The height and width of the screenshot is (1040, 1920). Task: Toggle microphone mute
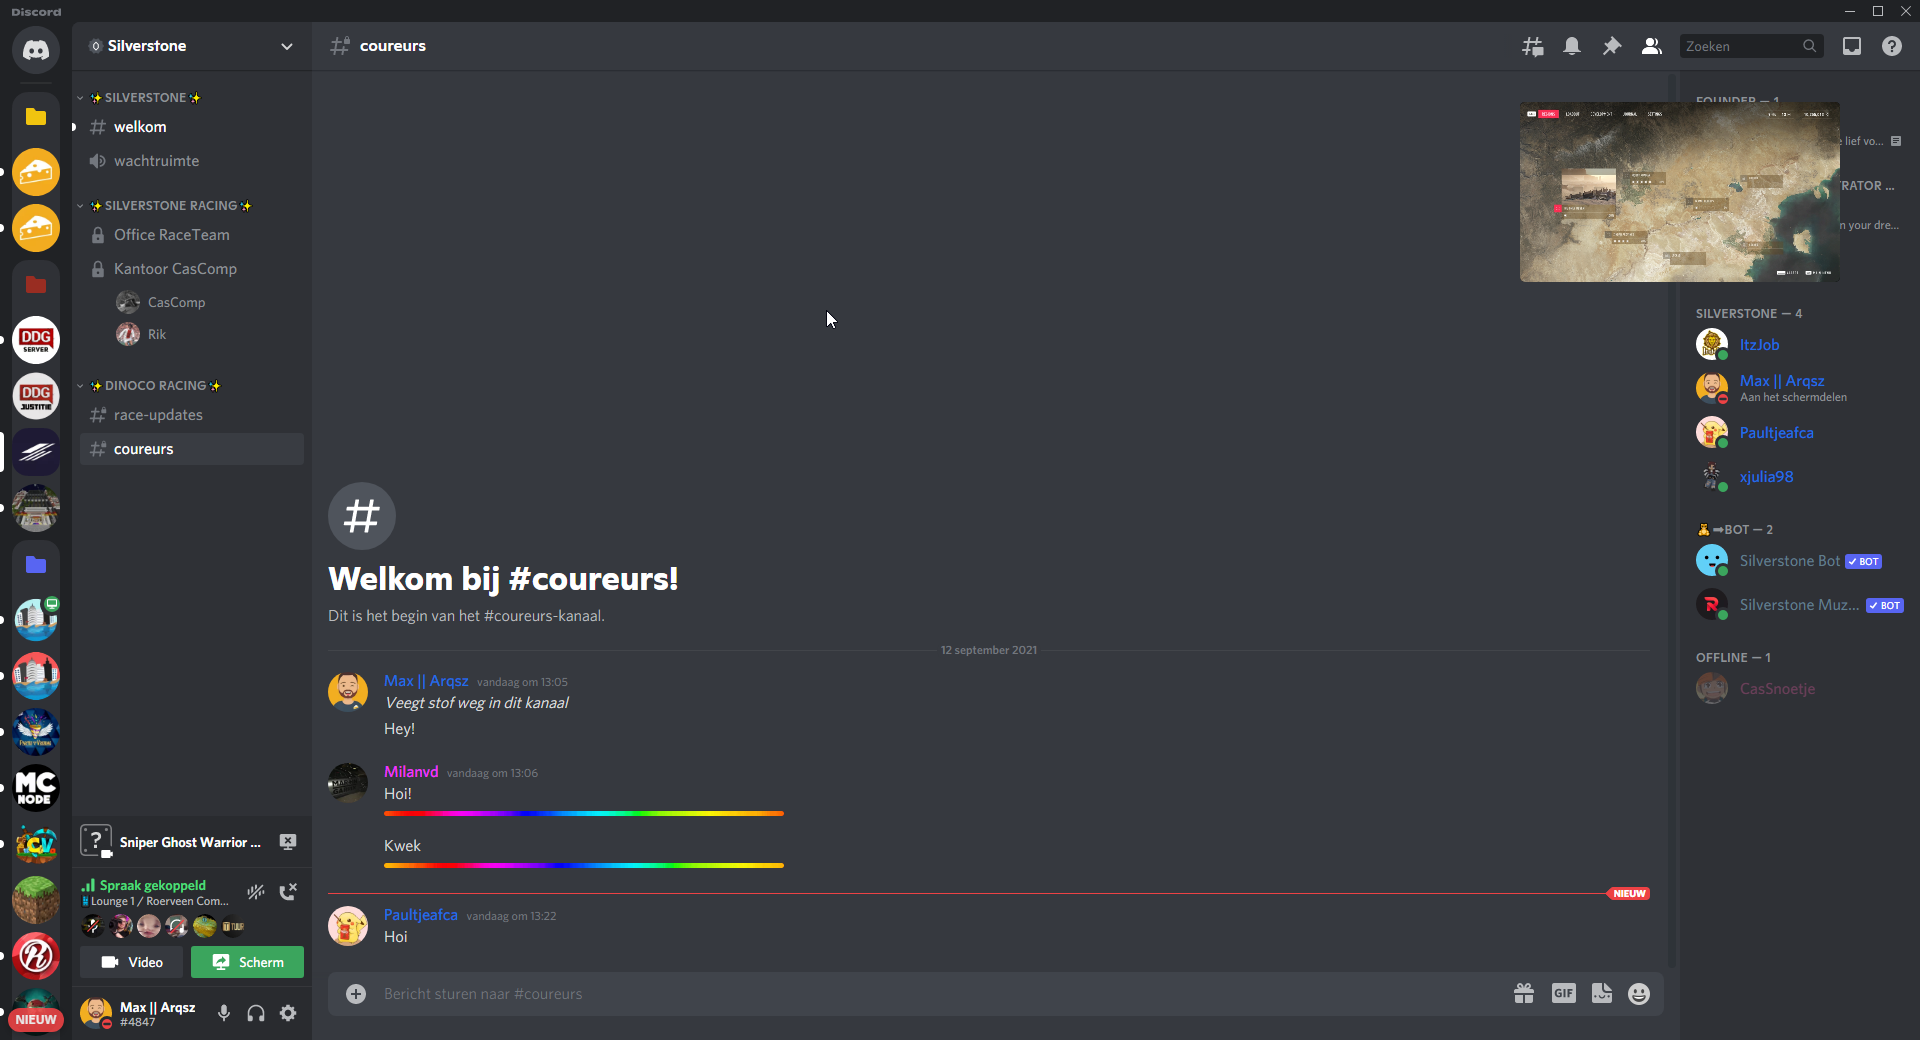(x=224, y=1013)
